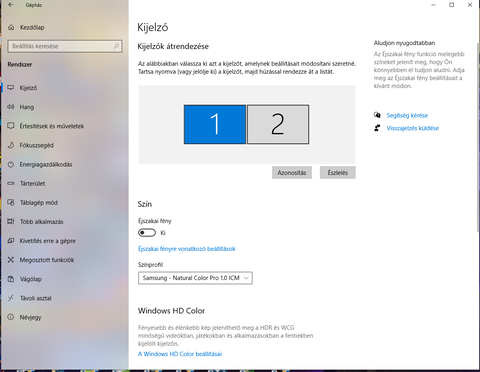Click the Távoli asztal icon
The image size is (480, 372).
point(11,298)
